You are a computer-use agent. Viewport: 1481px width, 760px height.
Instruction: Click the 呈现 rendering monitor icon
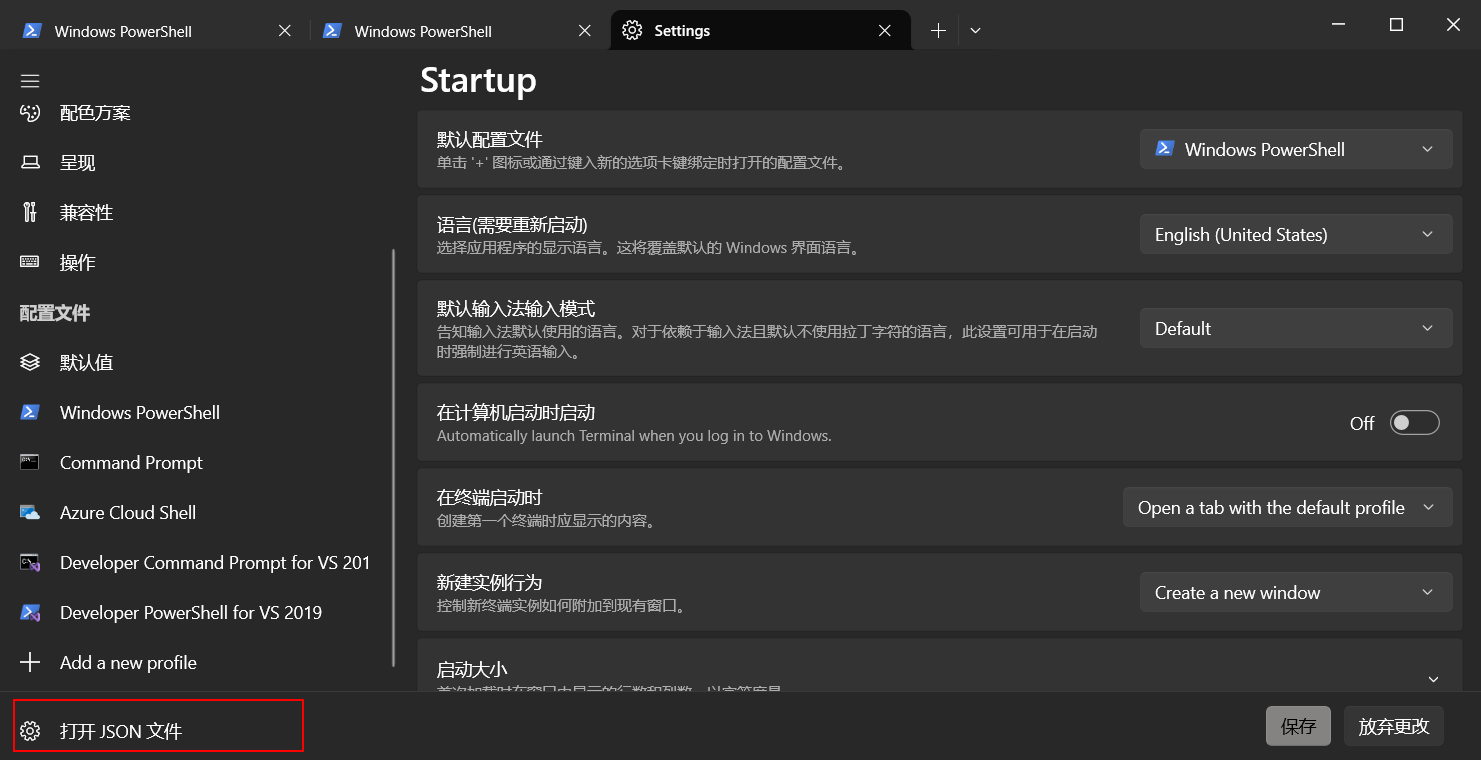pyautogui.click(x=30, y=163)
